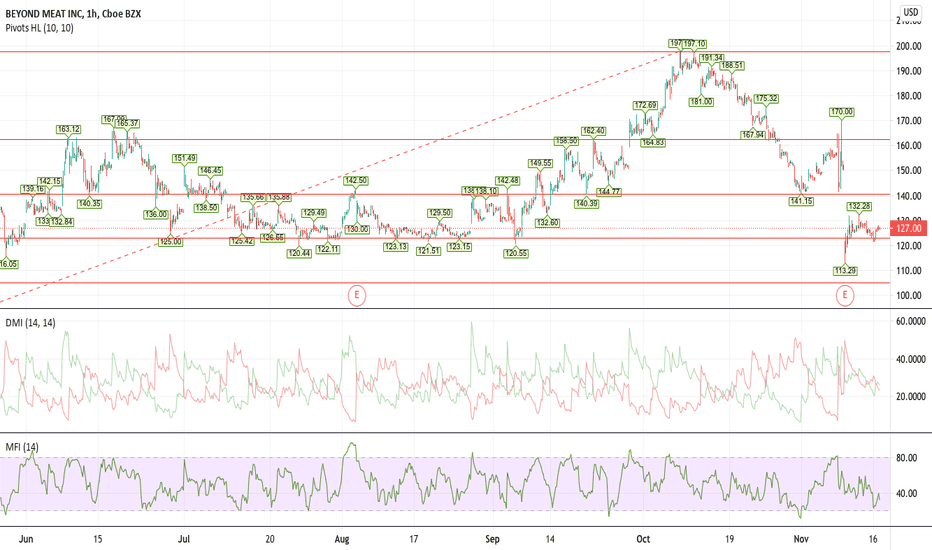The height and width of the screenshot is (550, 932).
Task: Click the 167.94 pivot low label
Action: point(753,135)
